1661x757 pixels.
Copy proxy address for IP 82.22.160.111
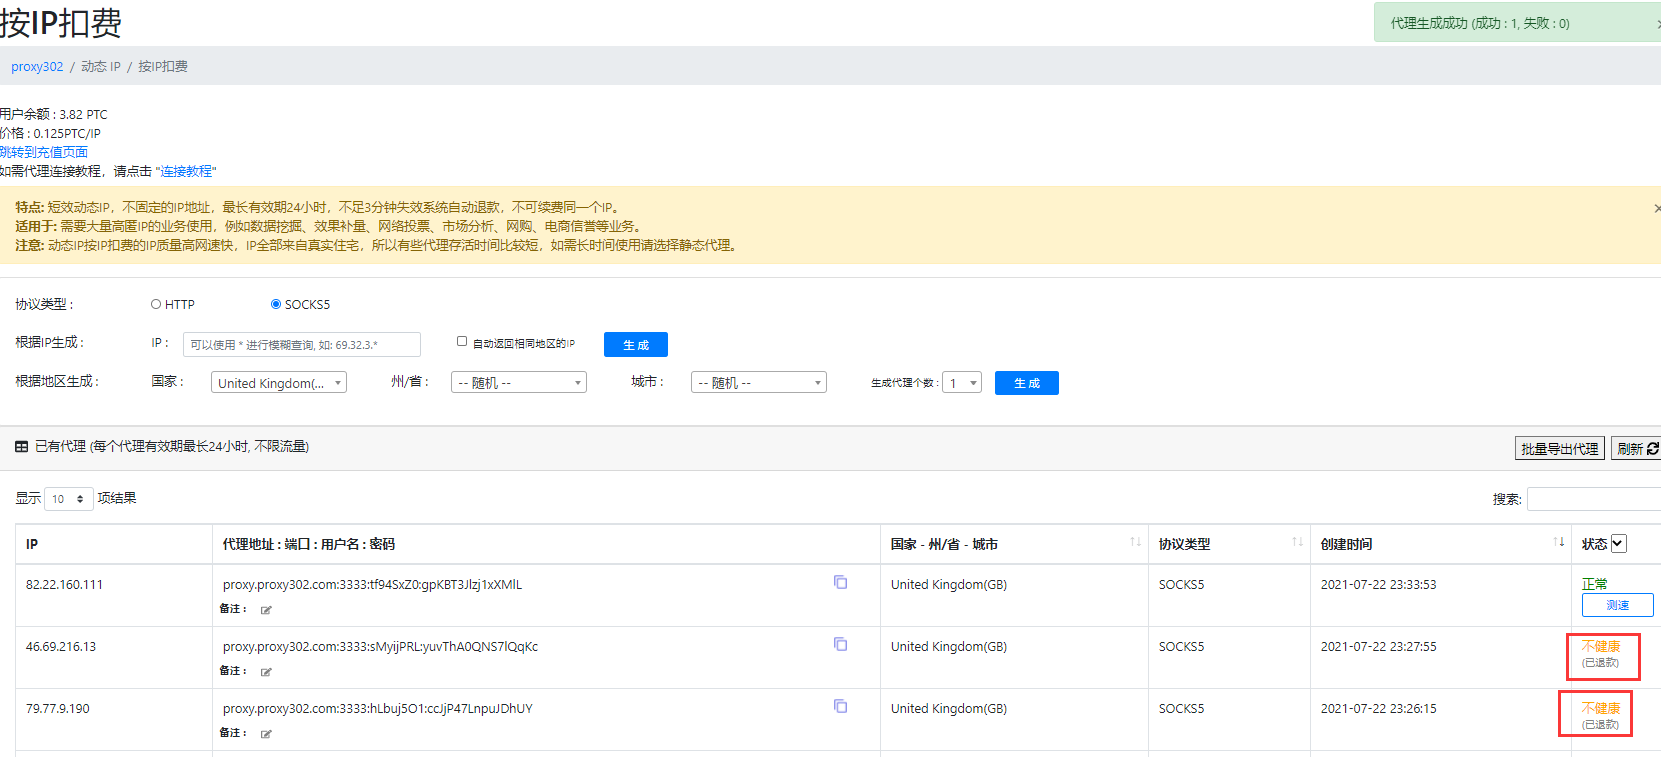(840, 582)
